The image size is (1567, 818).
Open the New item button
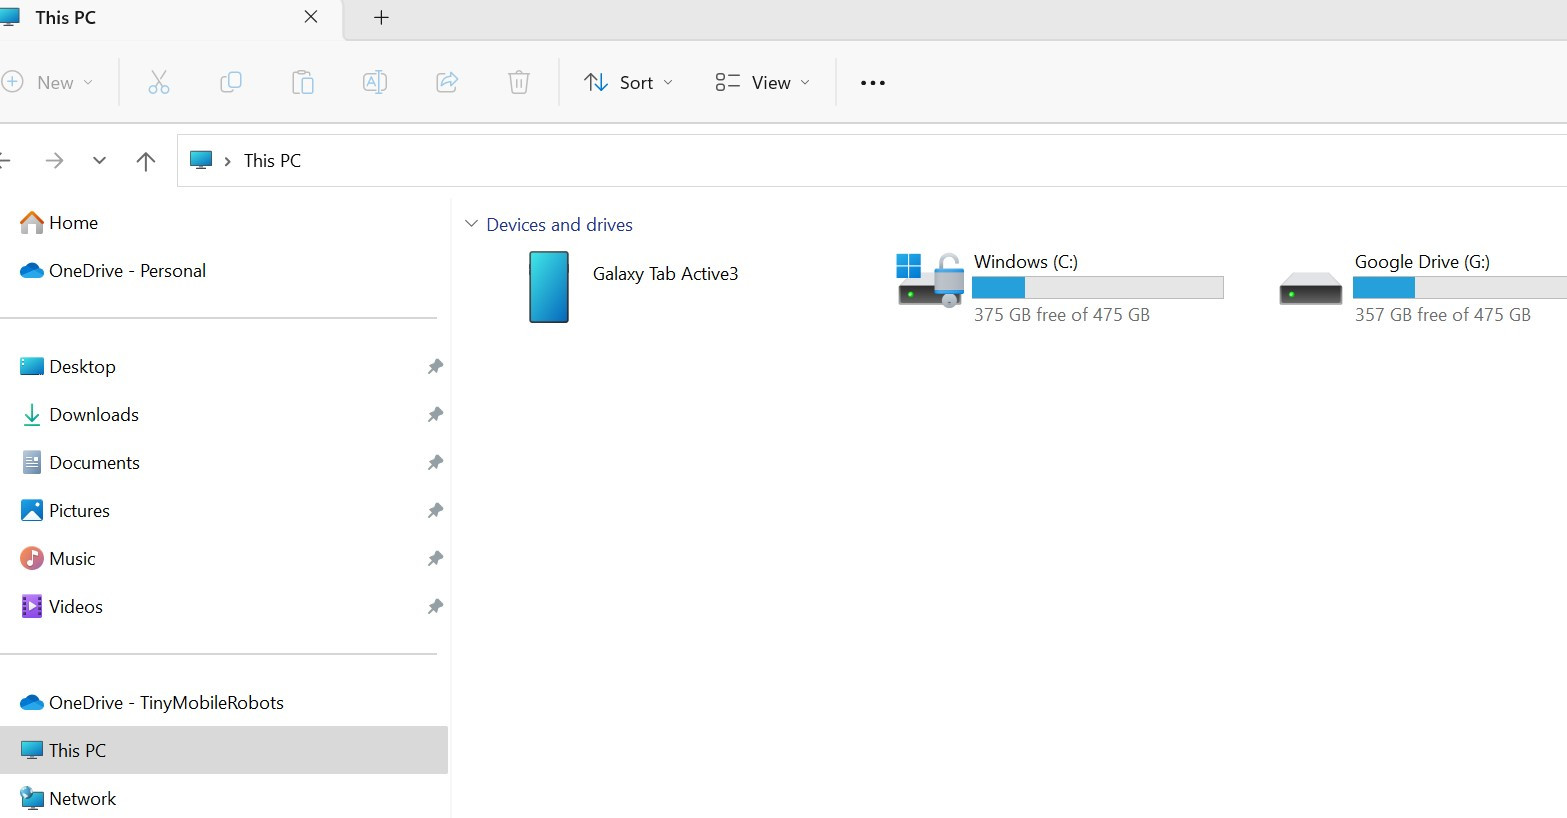coord(48,83)
